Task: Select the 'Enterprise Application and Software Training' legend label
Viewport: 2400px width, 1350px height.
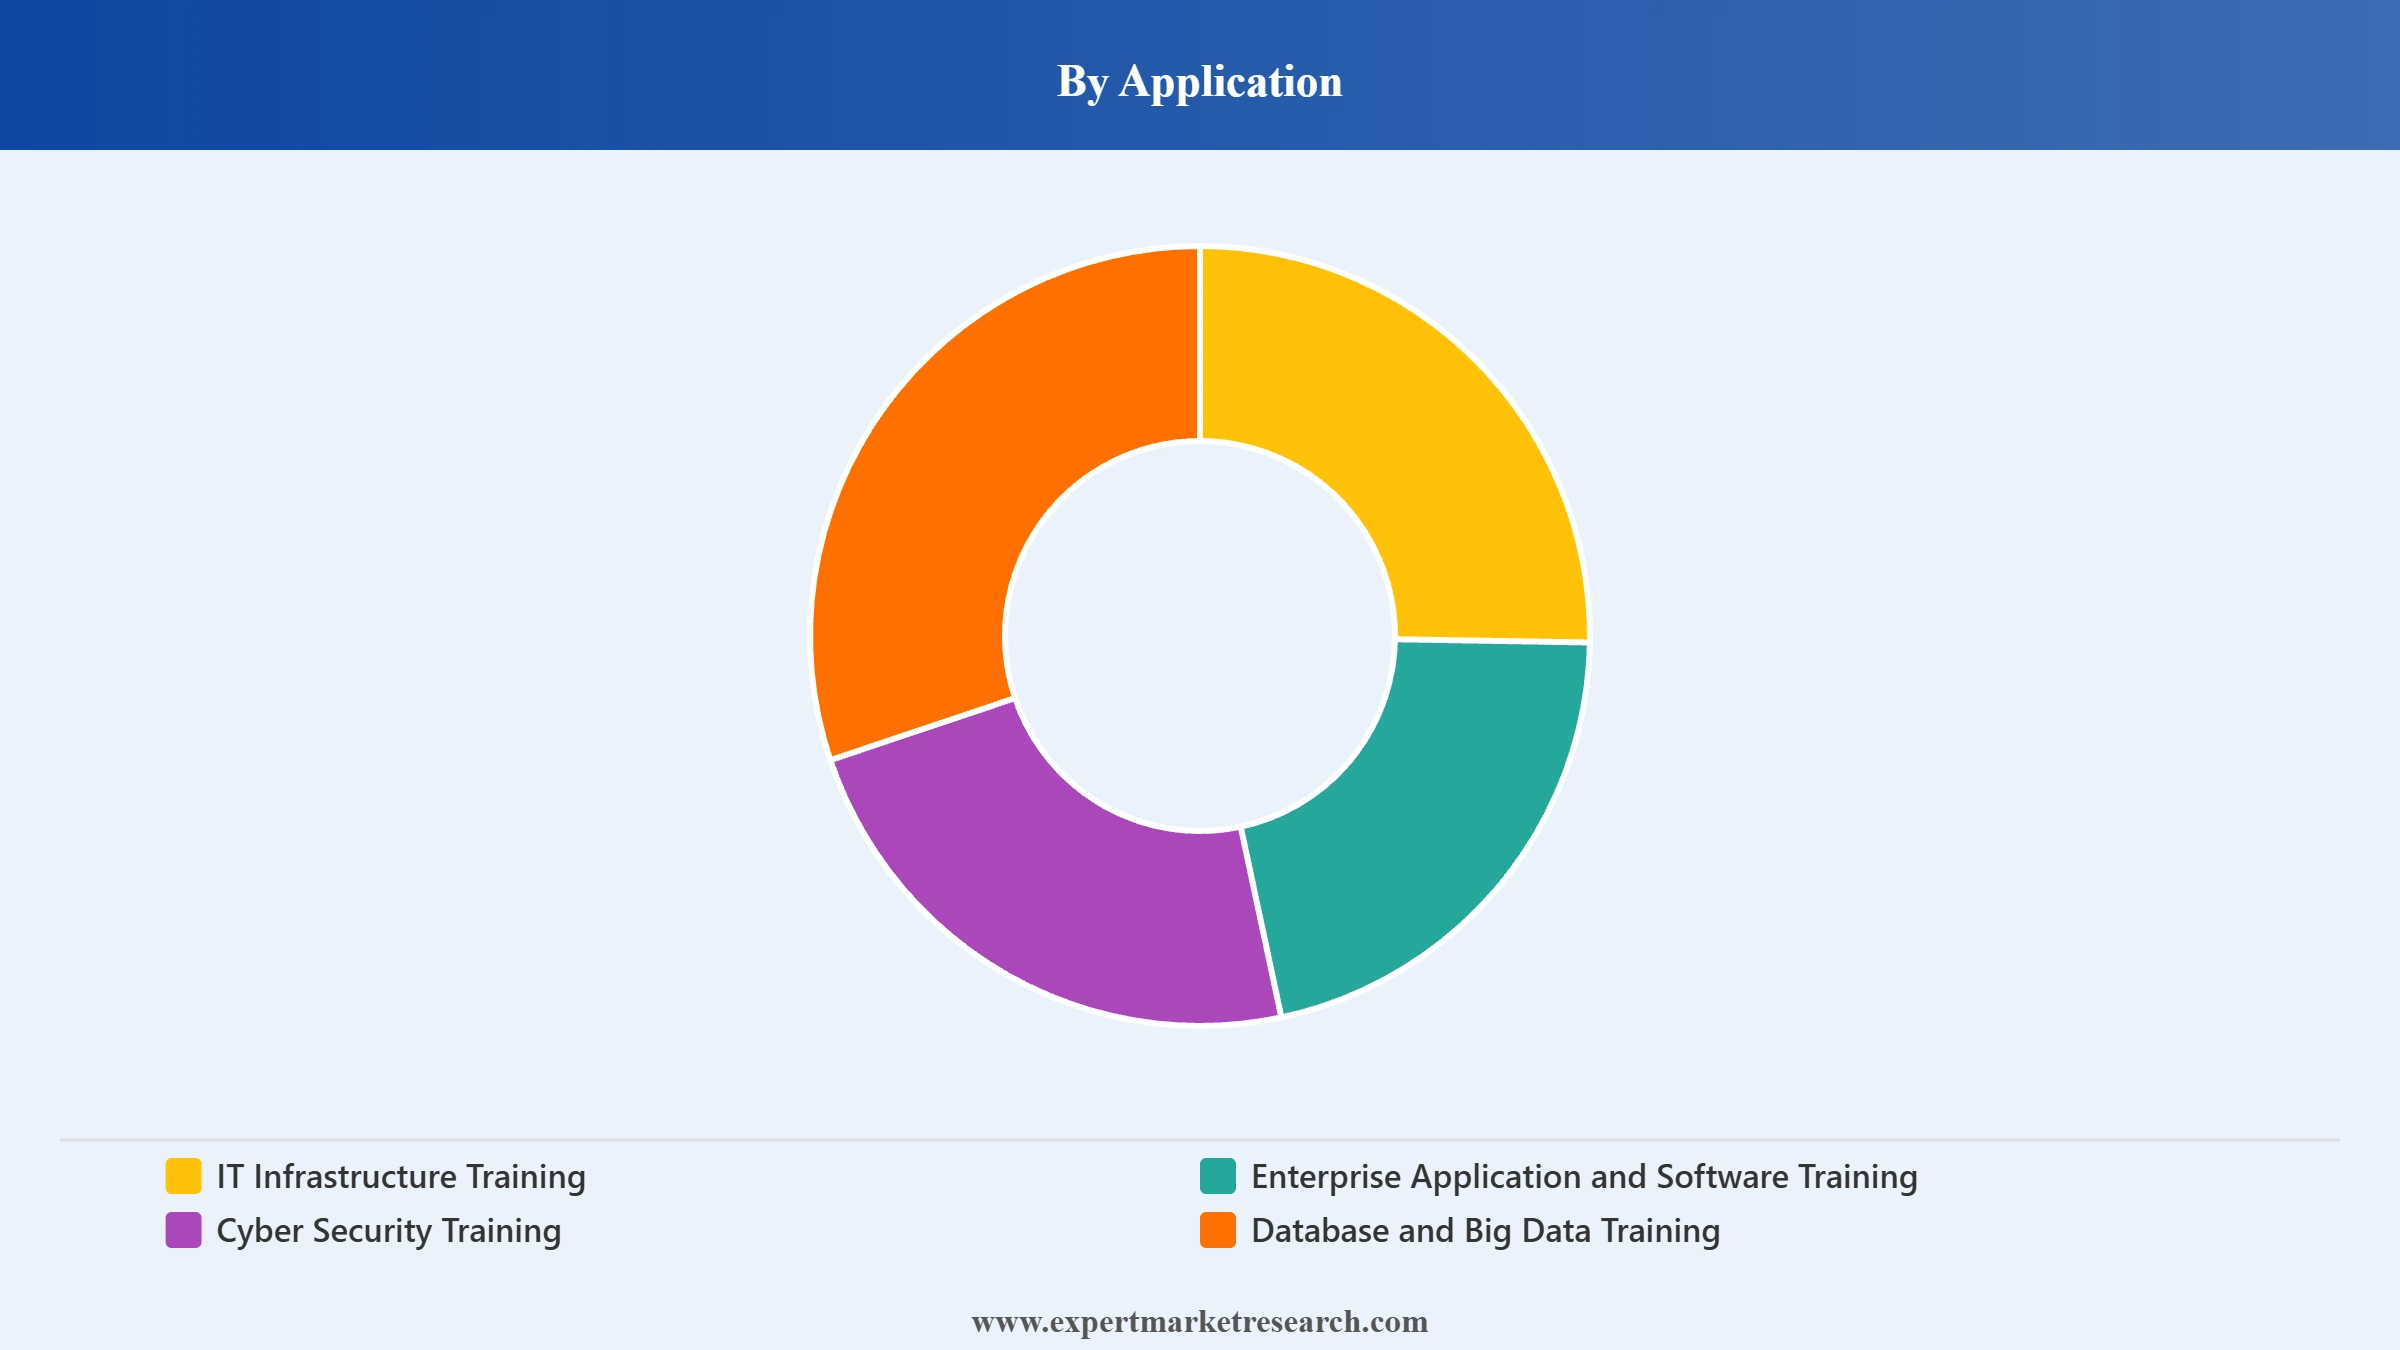Action: click(1584, 1177)
